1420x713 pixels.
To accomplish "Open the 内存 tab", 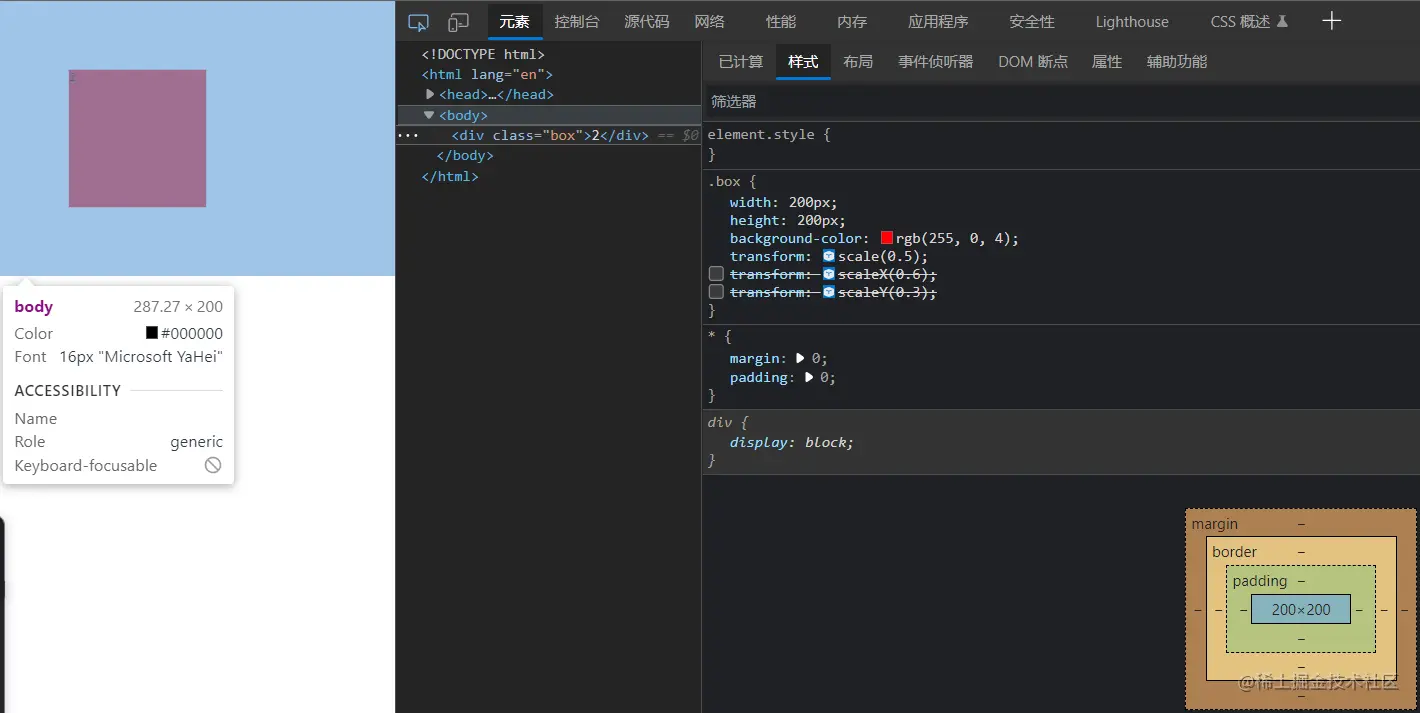I will (852, 21).
